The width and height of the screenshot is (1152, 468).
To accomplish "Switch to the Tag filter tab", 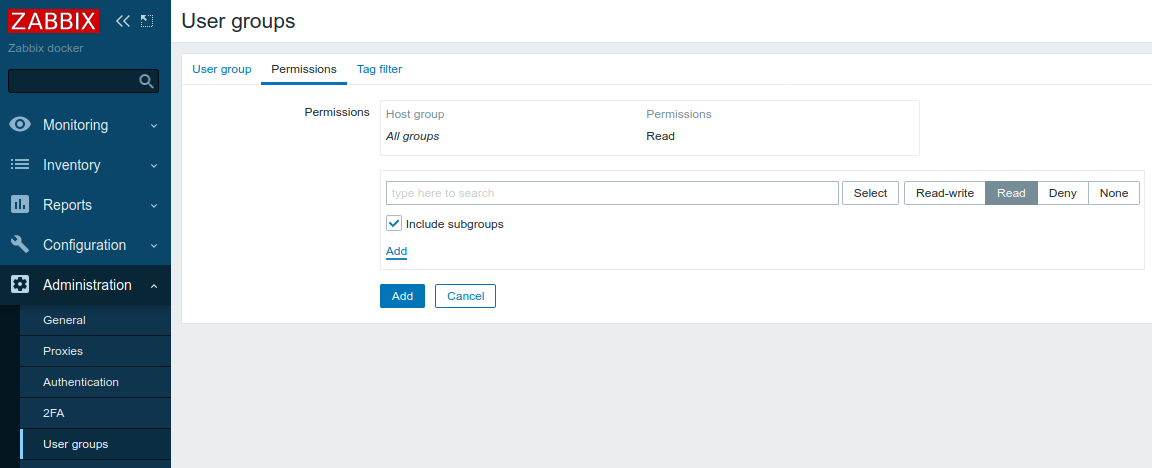I will click(379, 69).
